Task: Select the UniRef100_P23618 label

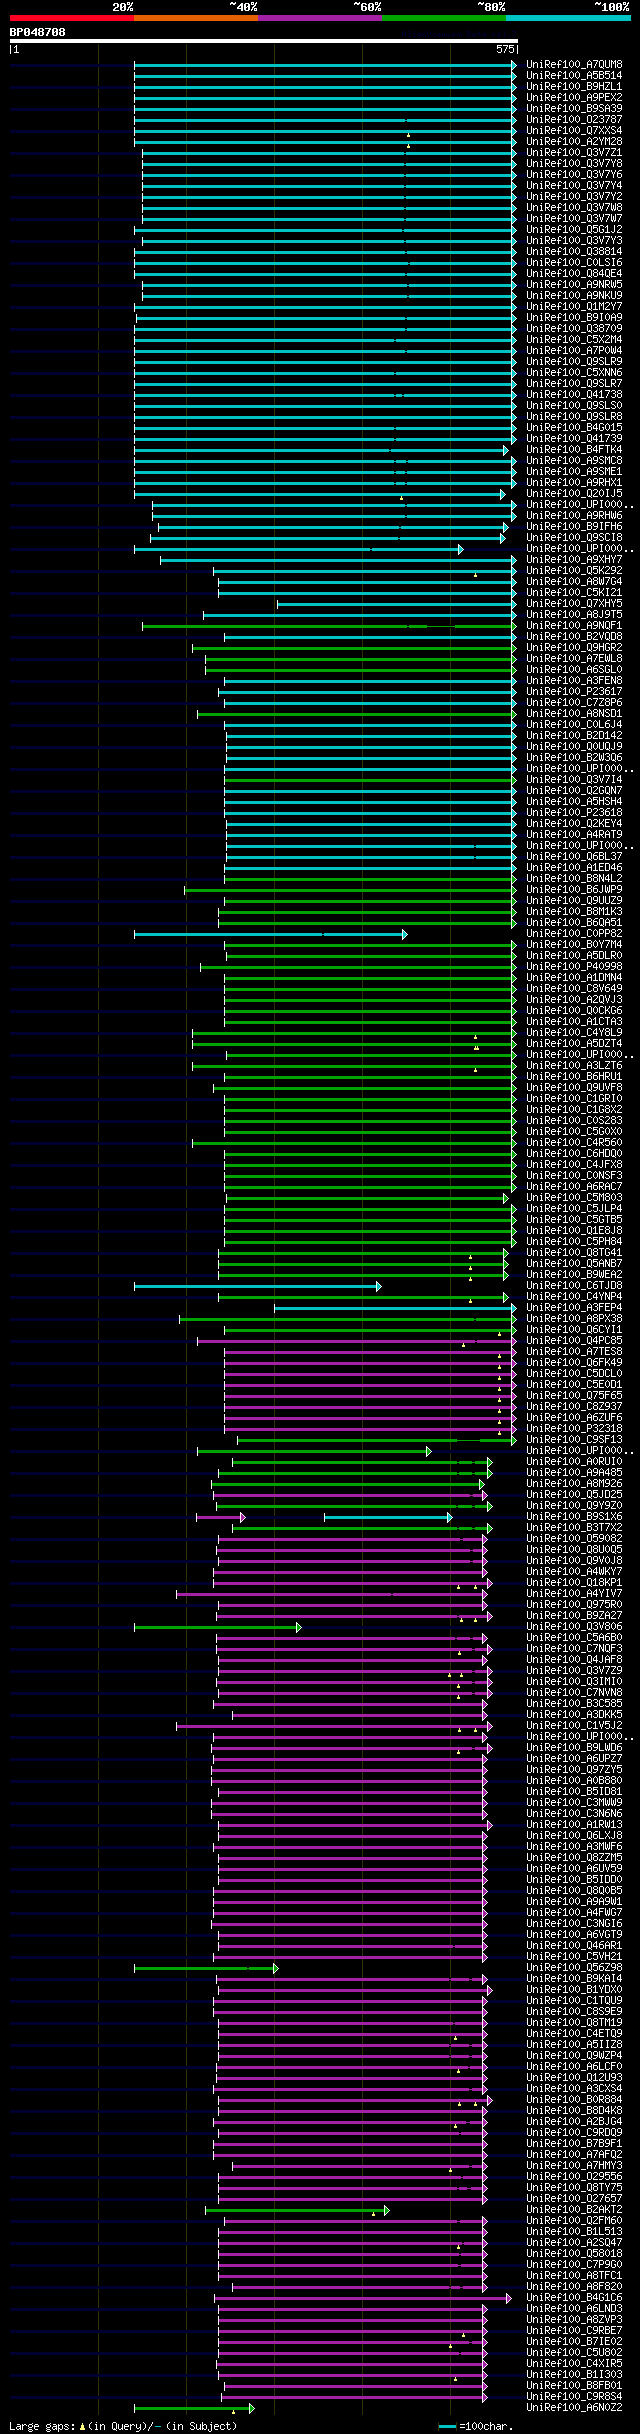Action: point(574,813)
